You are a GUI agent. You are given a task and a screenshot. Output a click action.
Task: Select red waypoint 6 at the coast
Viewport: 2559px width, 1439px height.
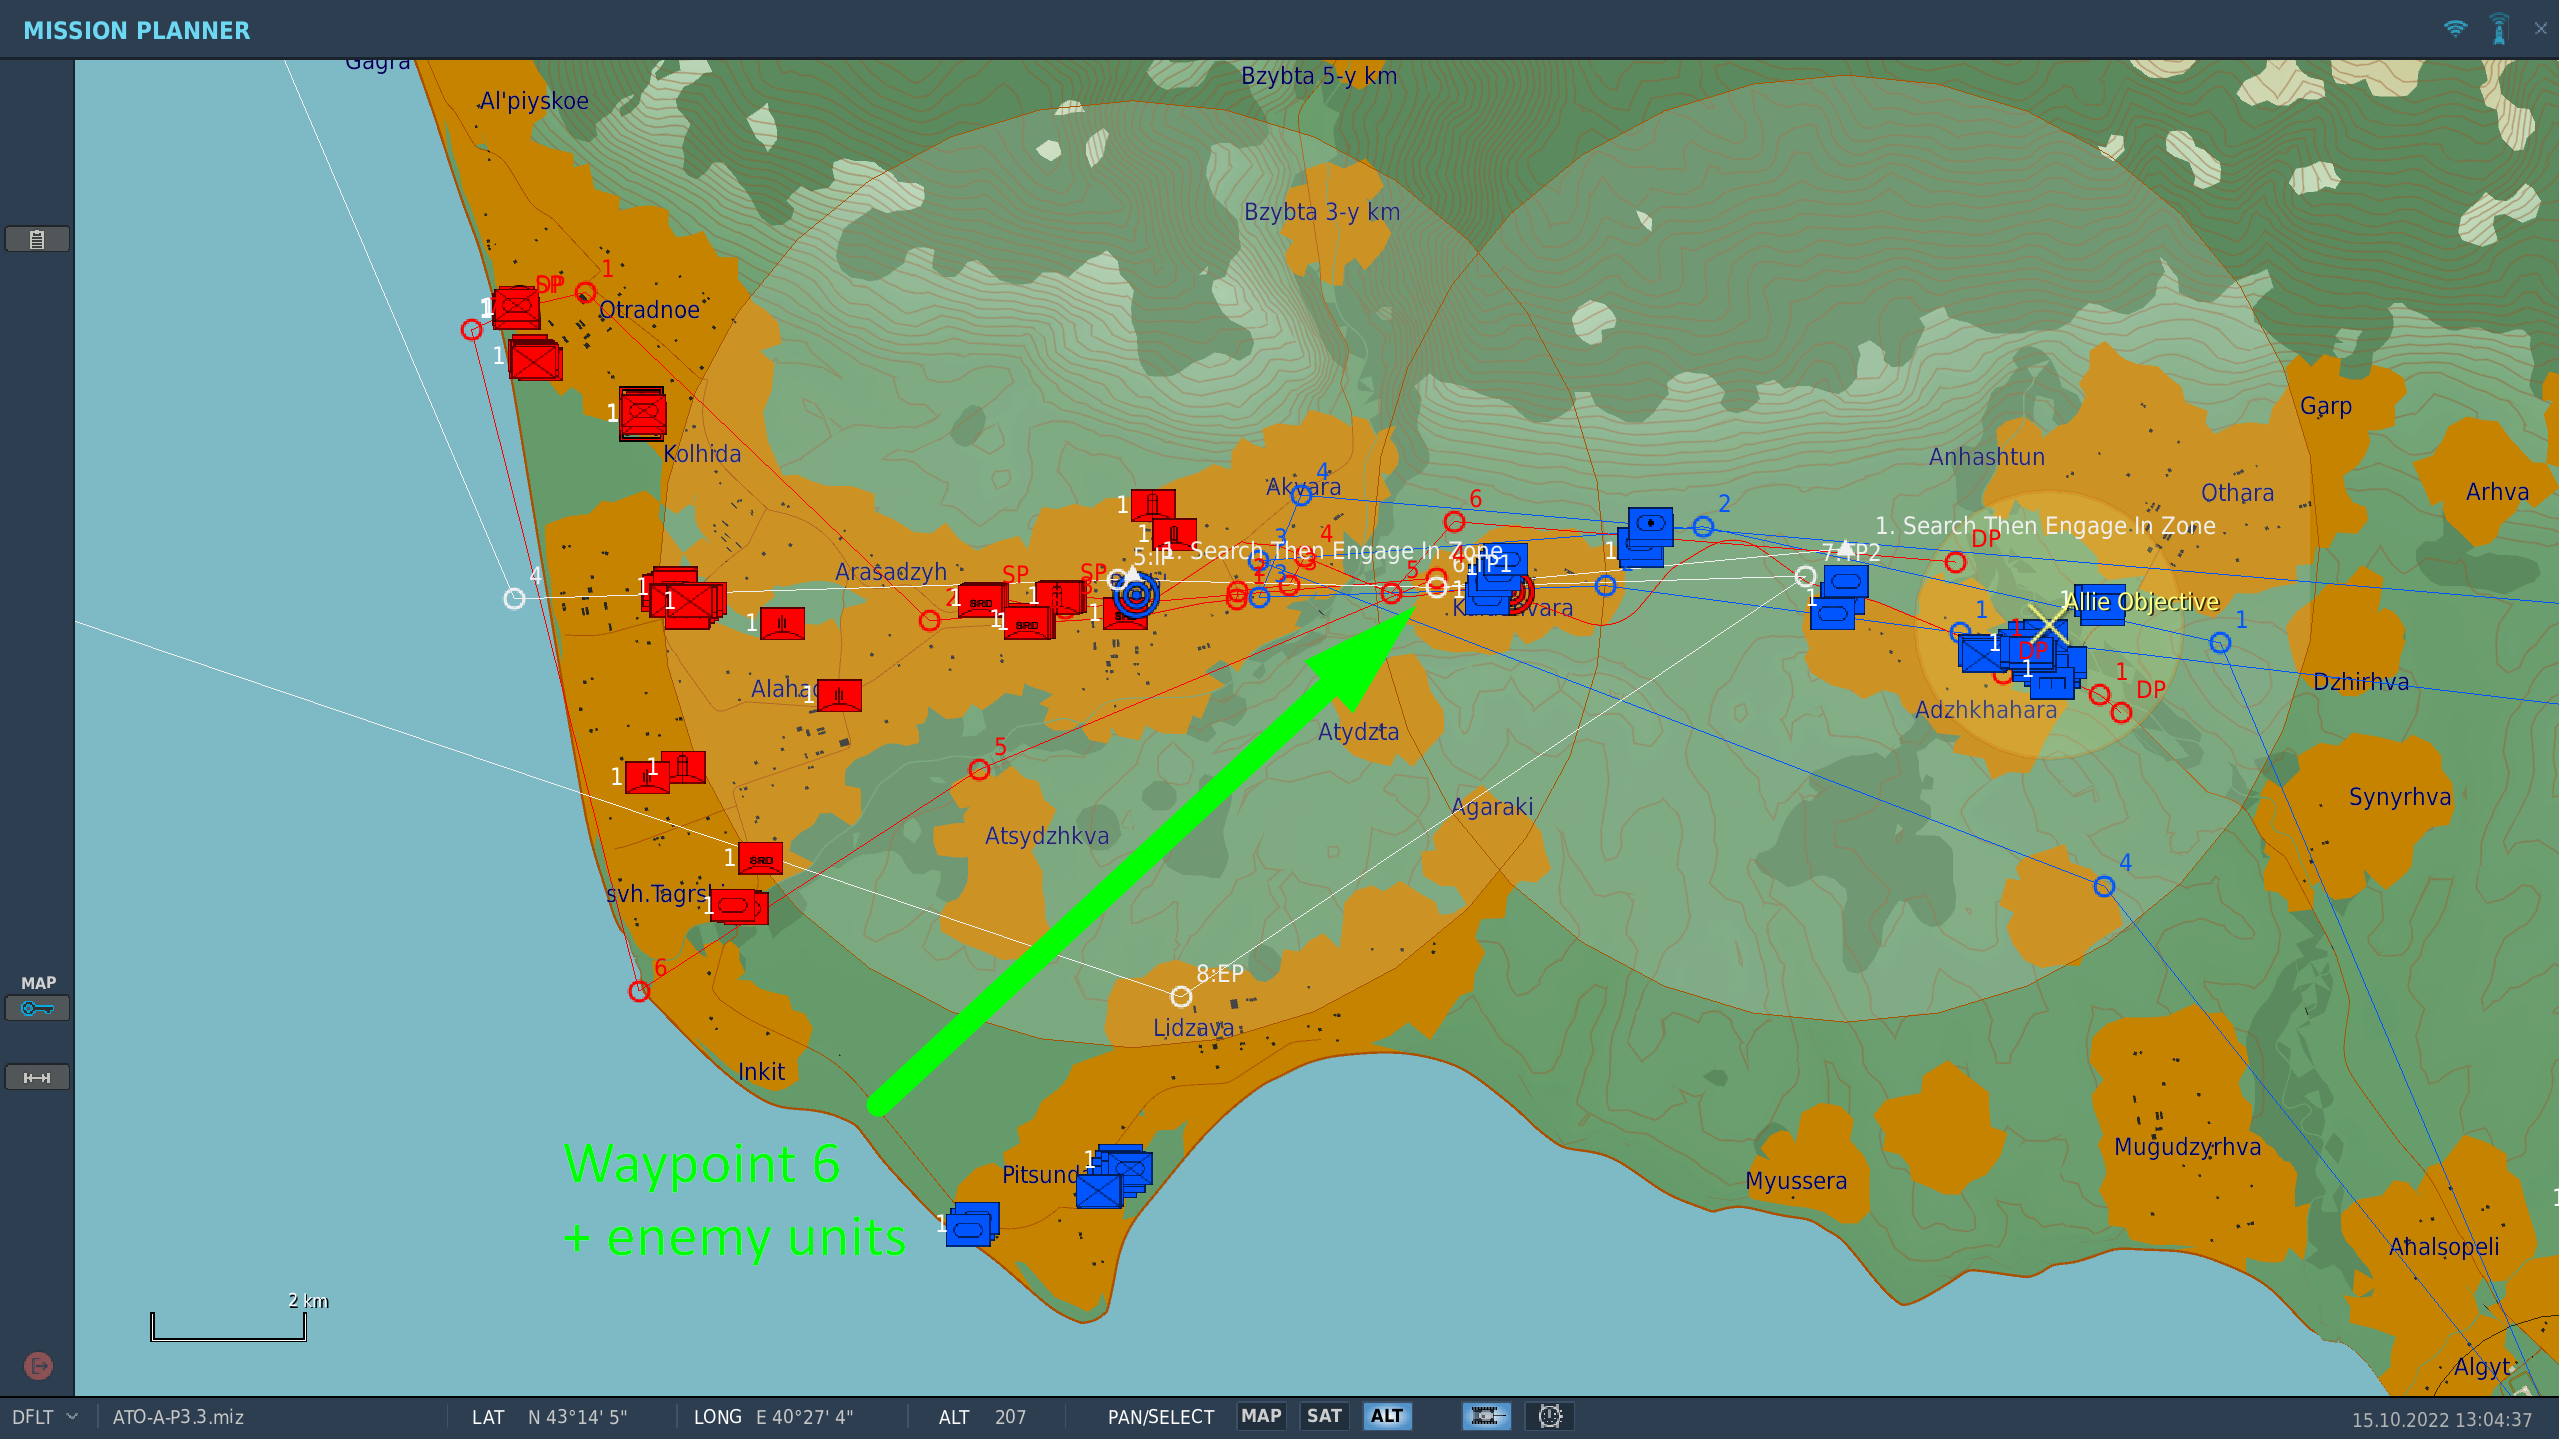tap(639, 991)
